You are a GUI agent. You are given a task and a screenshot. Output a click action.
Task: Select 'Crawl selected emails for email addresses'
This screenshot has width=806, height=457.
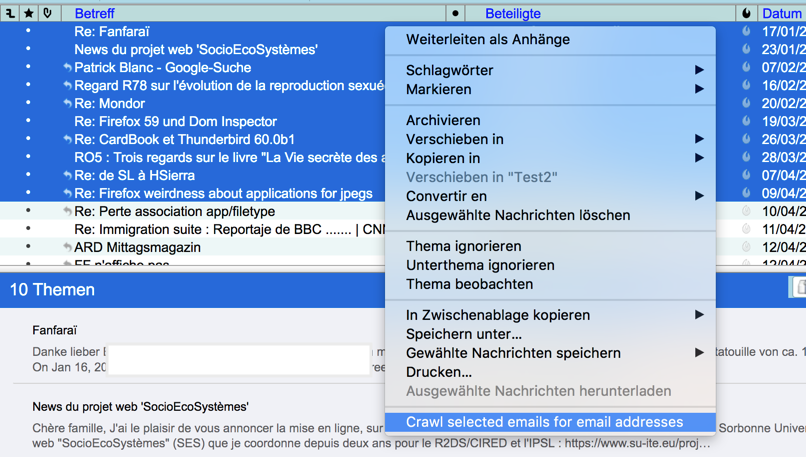544,422
